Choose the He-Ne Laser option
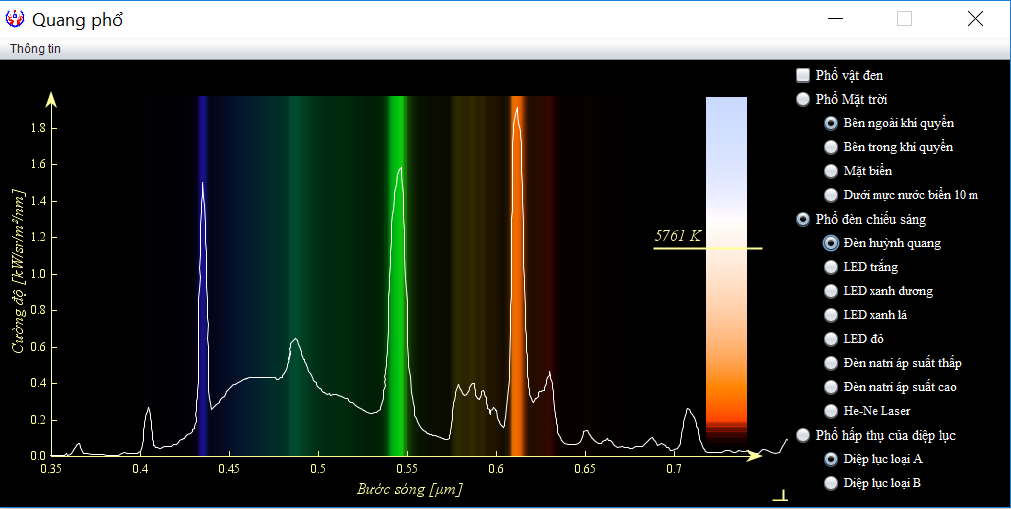Image resolution: width=1011 pixels, height=509 pixels. [831, 411]
